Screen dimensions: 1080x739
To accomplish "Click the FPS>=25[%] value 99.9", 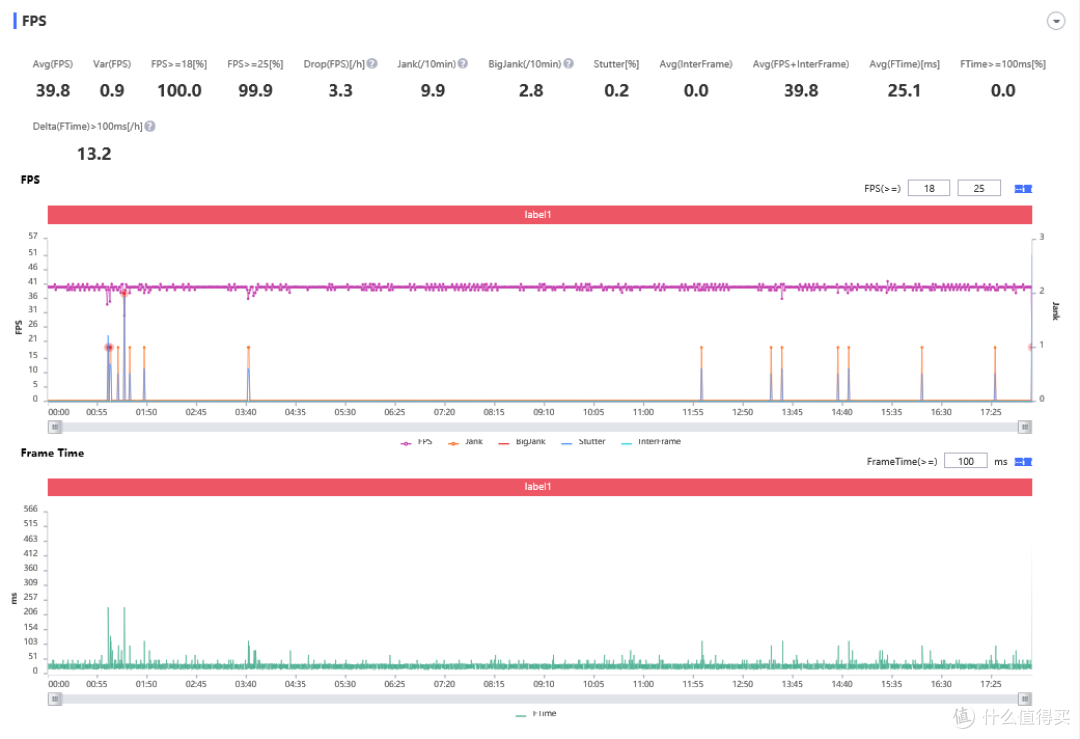I will click(255, 91).
